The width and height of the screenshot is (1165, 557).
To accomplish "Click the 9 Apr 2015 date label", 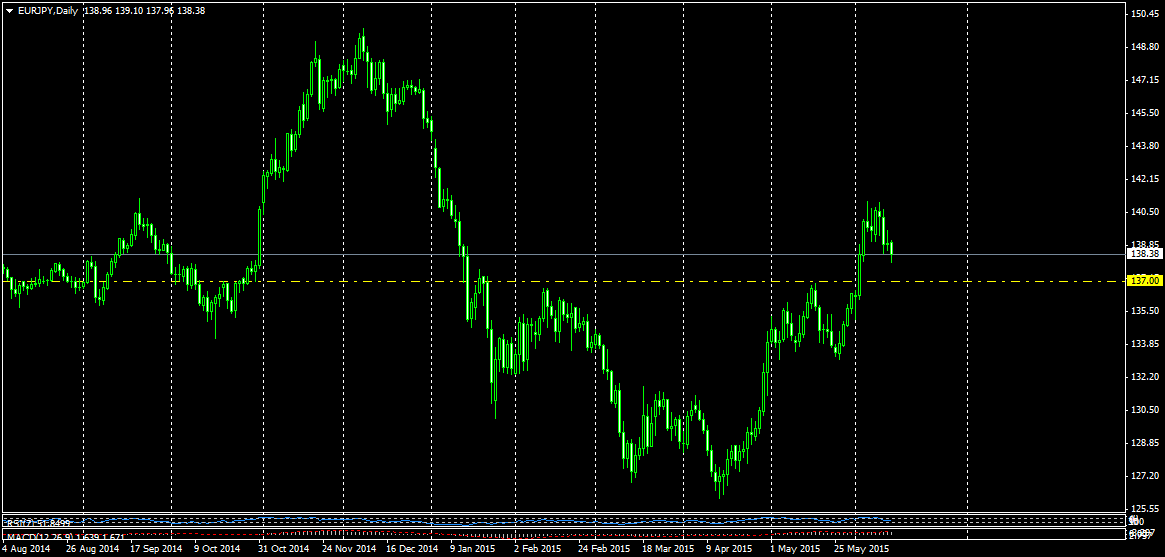I will pos(728,550).
